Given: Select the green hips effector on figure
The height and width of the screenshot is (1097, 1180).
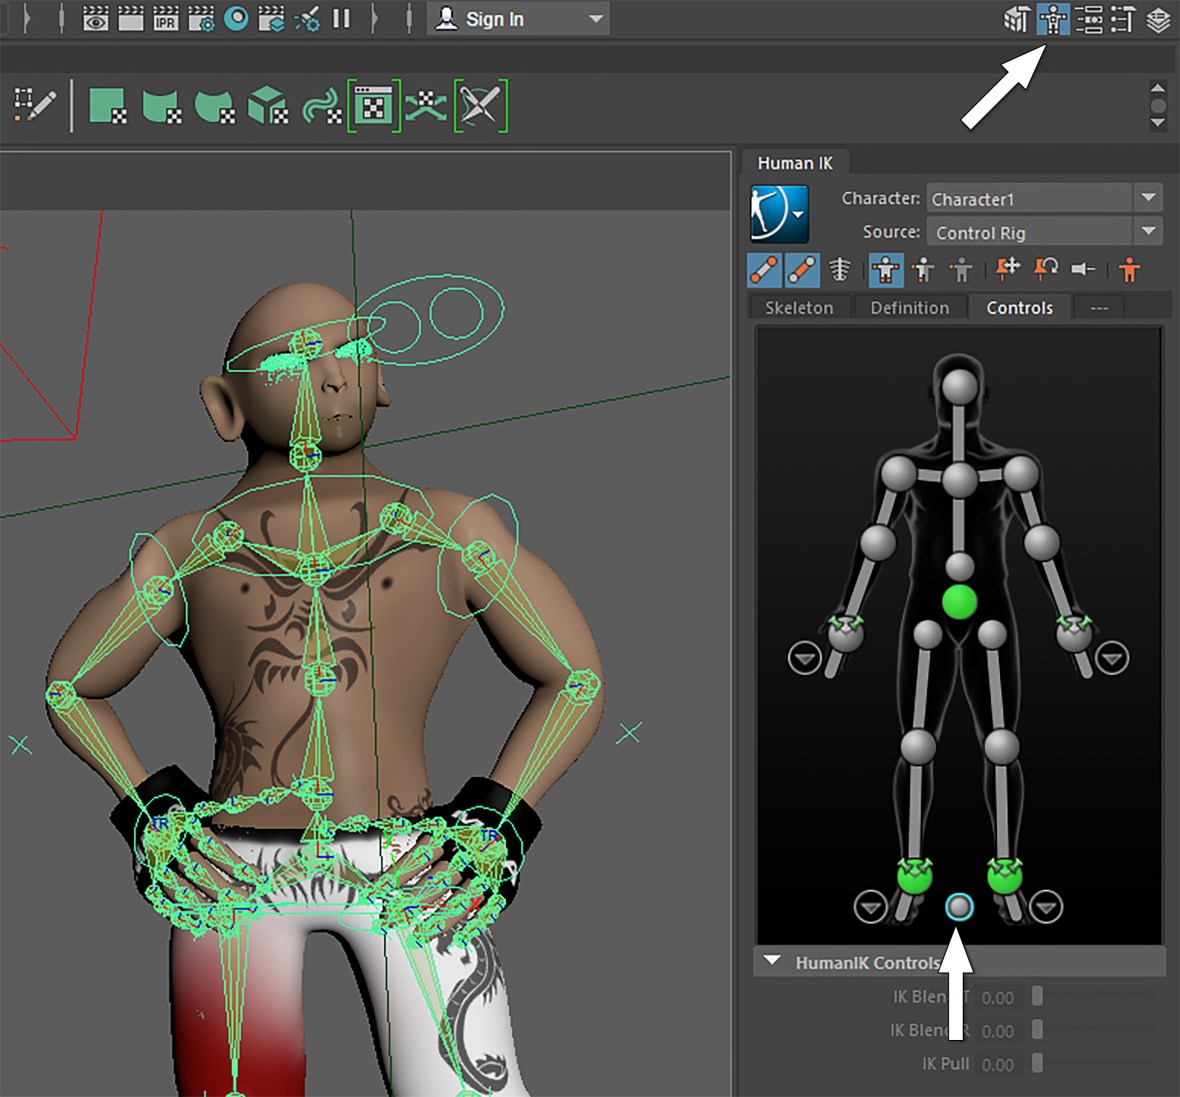Looking at the screenshot, I should click(x=959, y=602).
